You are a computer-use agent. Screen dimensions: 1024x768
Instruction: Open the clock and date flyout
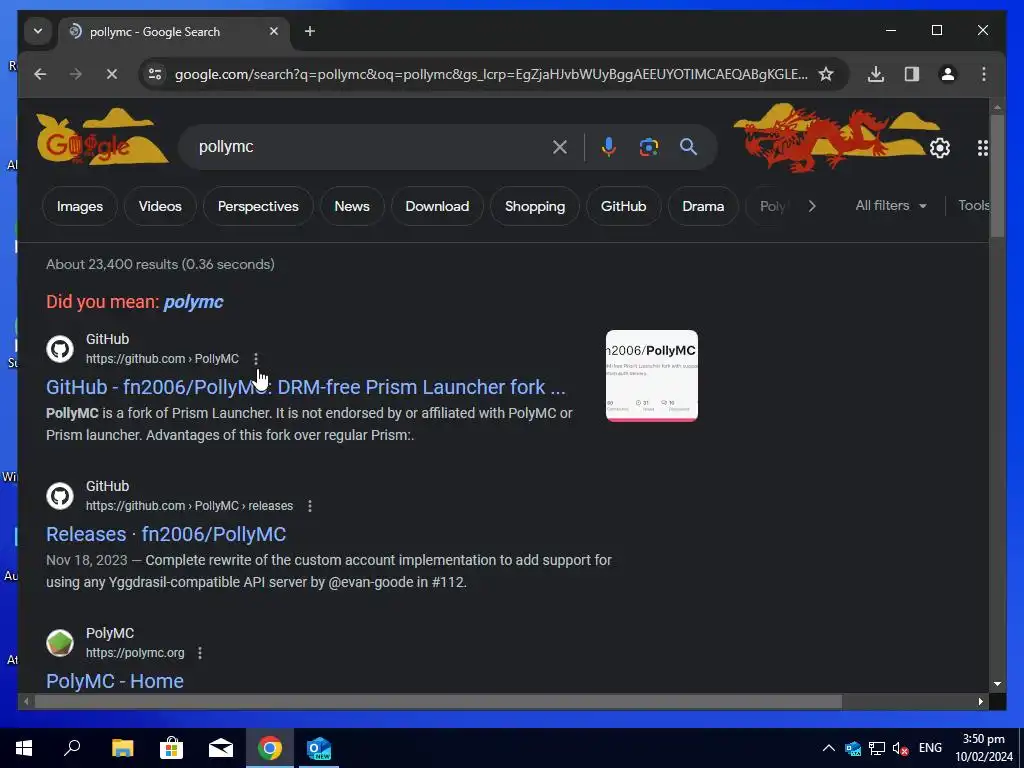click(x=984, y=748)
